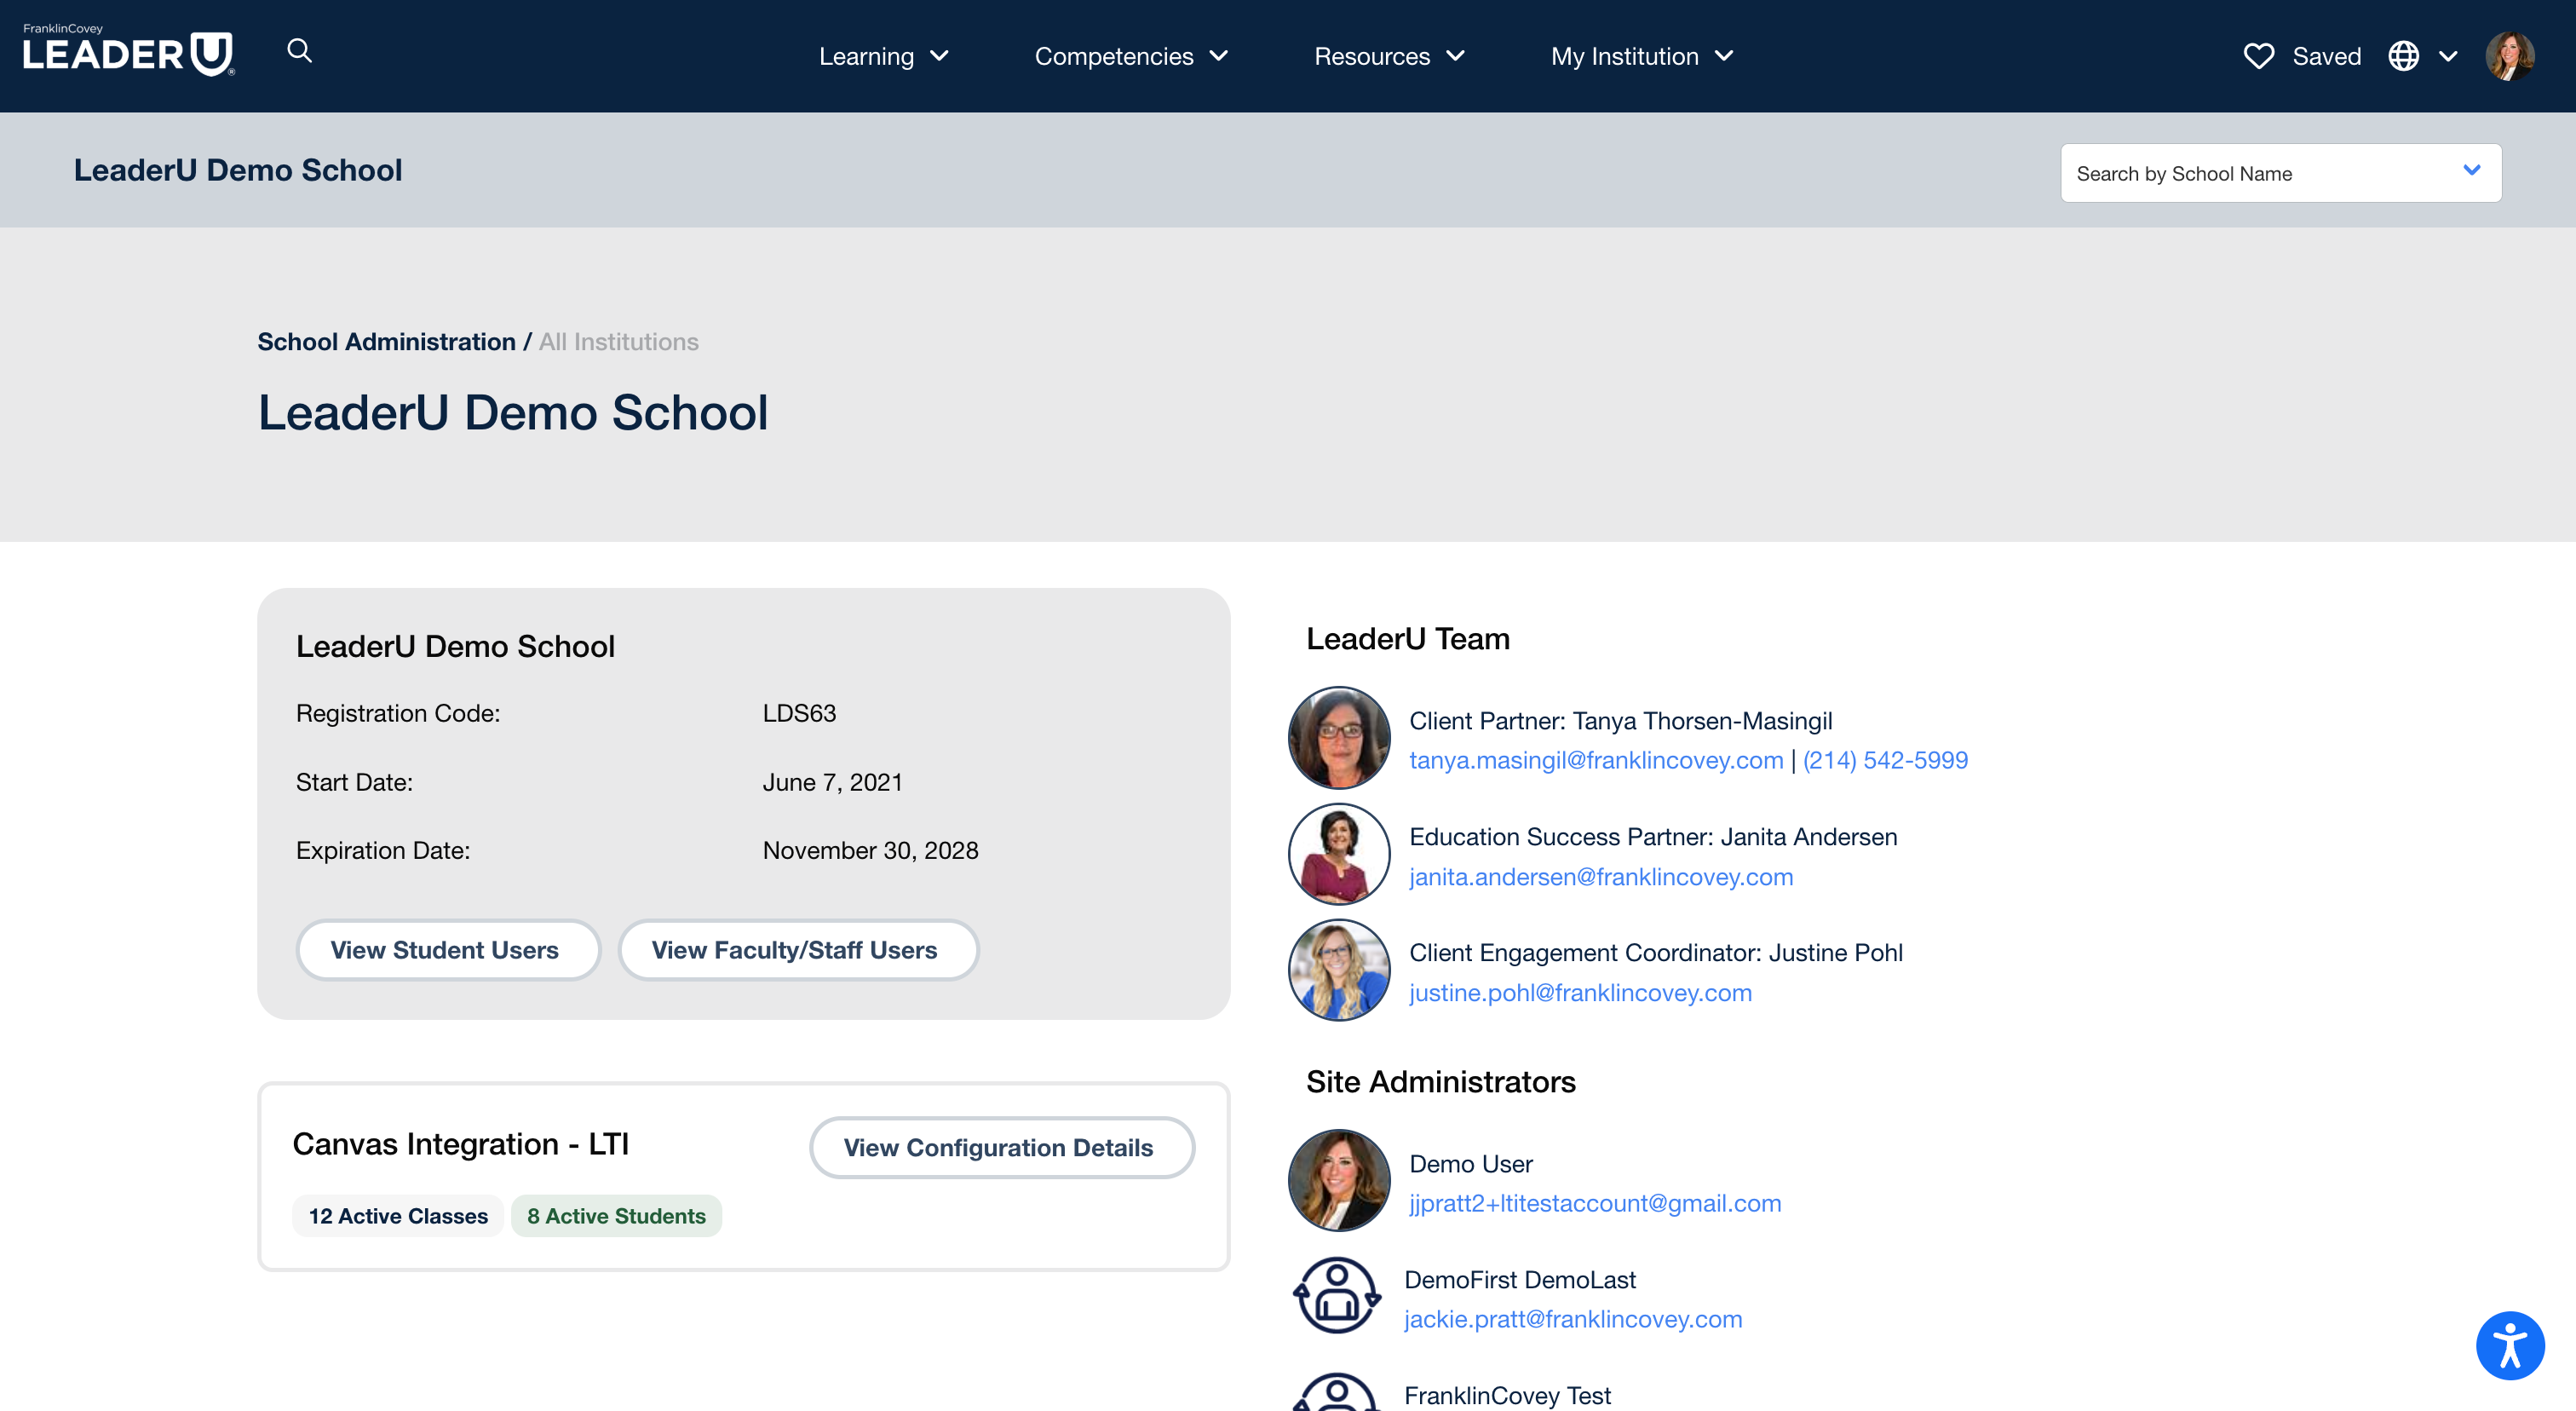Expand the Learning menu
The height and width of the screenshot is (1411, 2576).
point(883,56)
